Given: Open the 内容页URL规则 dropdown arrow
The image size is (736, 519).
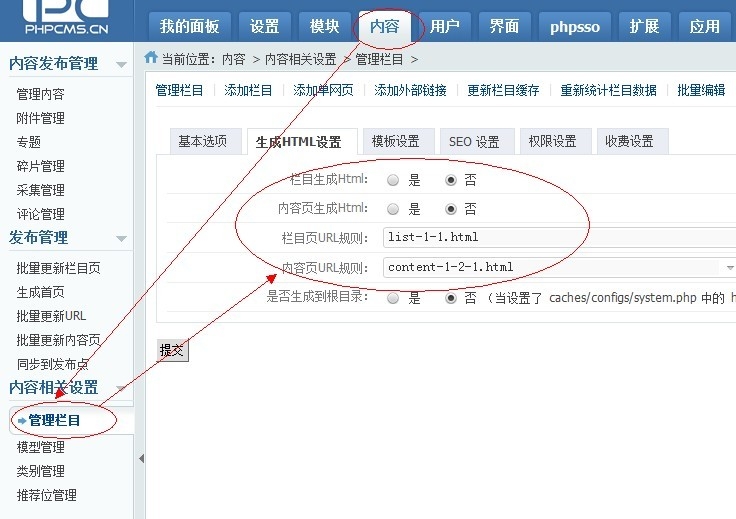Looking at the screenshot, I should [730, 267].
